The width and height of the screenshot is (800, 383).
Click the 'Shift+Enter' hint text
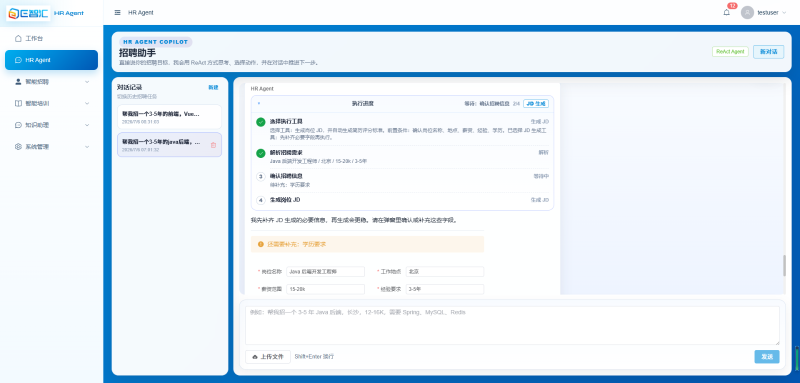[314, 357]
